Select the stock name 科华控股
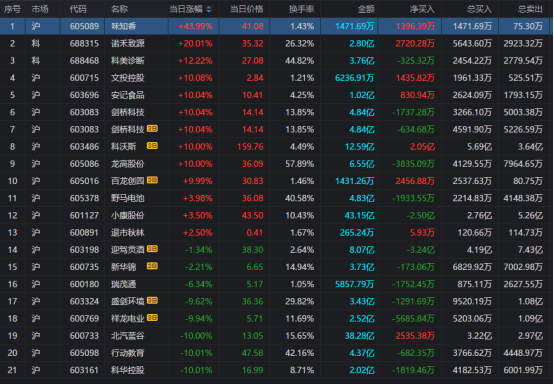 click(x=128, y=370)
